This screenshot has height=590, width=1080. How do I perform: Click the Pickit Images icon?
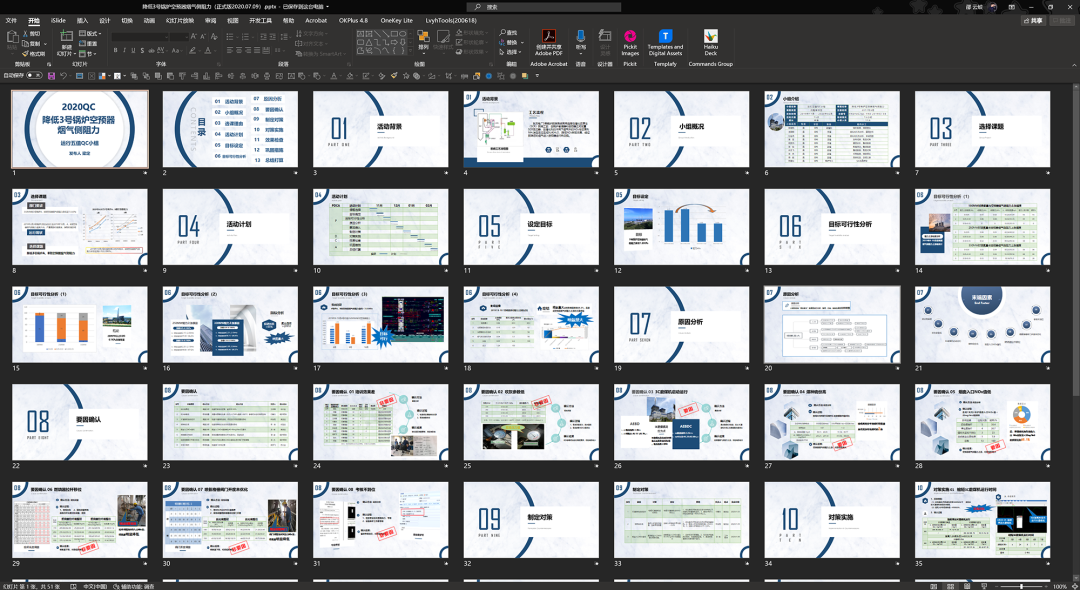(x=630, y=36)
